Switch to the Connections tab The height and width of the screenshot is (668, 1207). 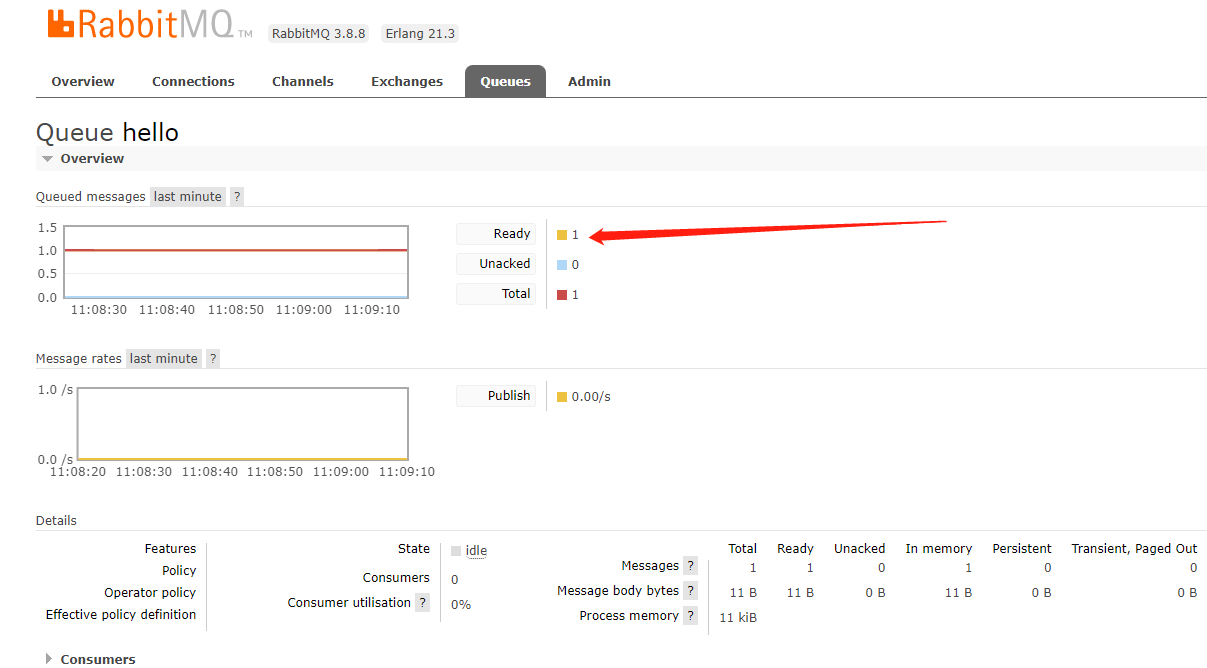193,81
